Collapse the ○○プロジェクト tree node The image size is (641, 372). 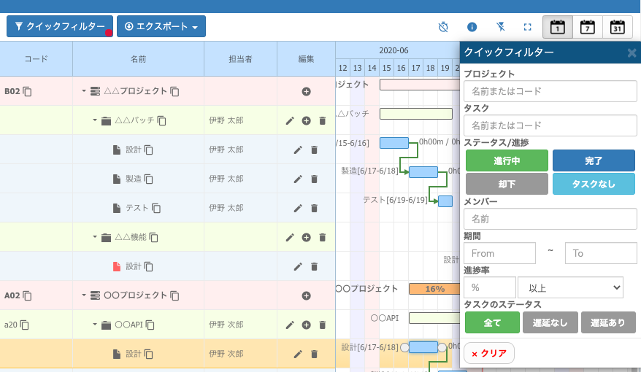tap(83, 295)
